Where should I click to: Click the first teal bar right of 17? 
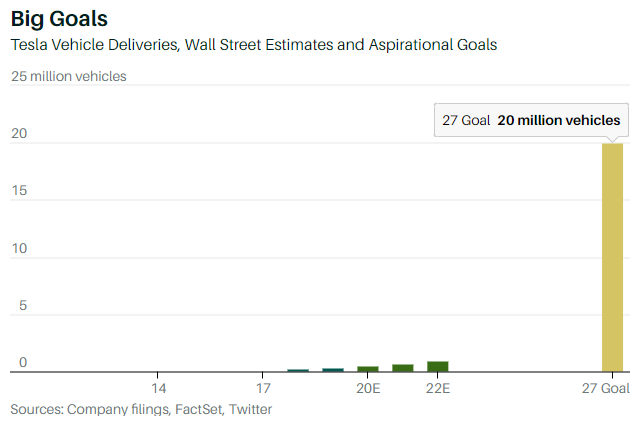click(x=298, y=370)
